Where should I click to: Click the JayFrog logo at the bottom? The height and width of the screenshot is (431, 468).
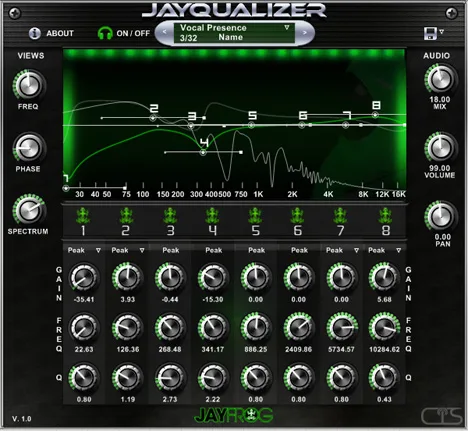(233, 415)
